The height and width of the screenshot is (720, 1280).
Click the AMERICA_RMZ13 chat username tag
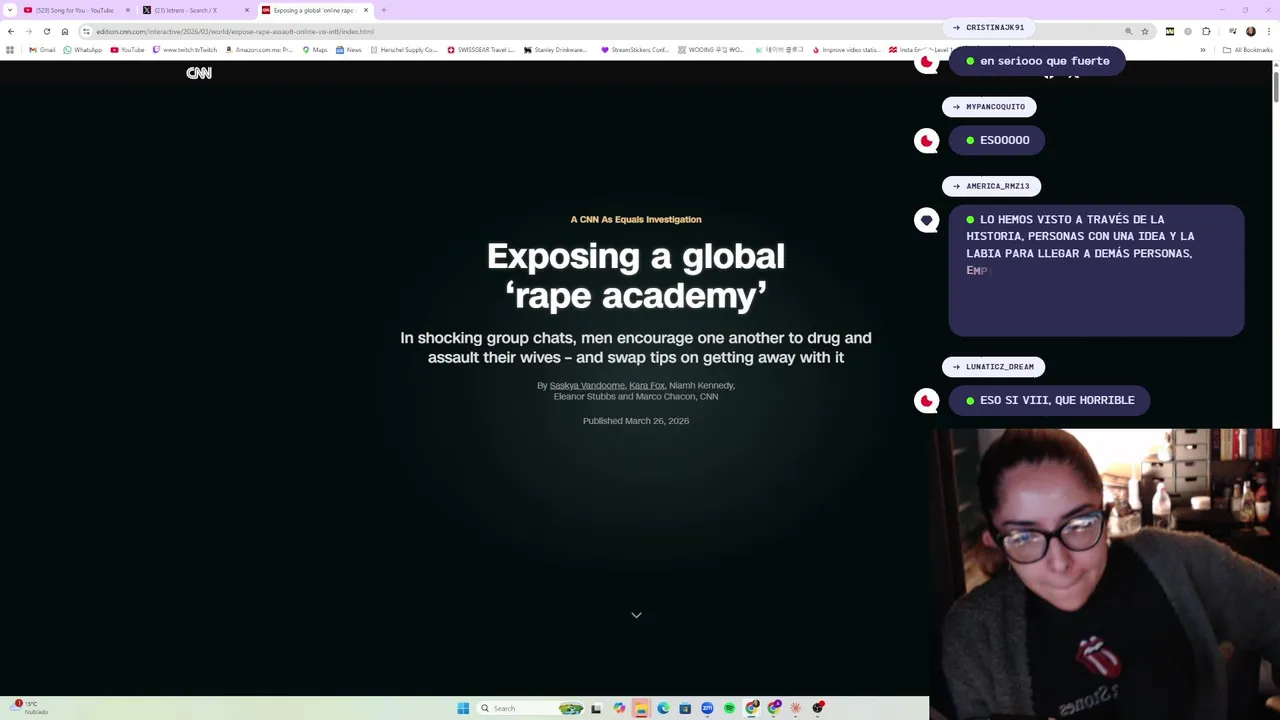point(991,186)
